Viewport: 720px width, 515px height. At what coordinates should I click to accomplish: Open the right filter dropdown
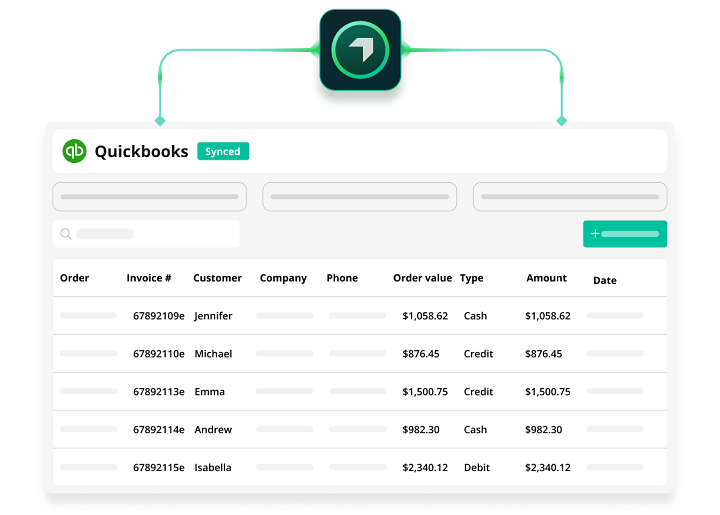(569, 197)
